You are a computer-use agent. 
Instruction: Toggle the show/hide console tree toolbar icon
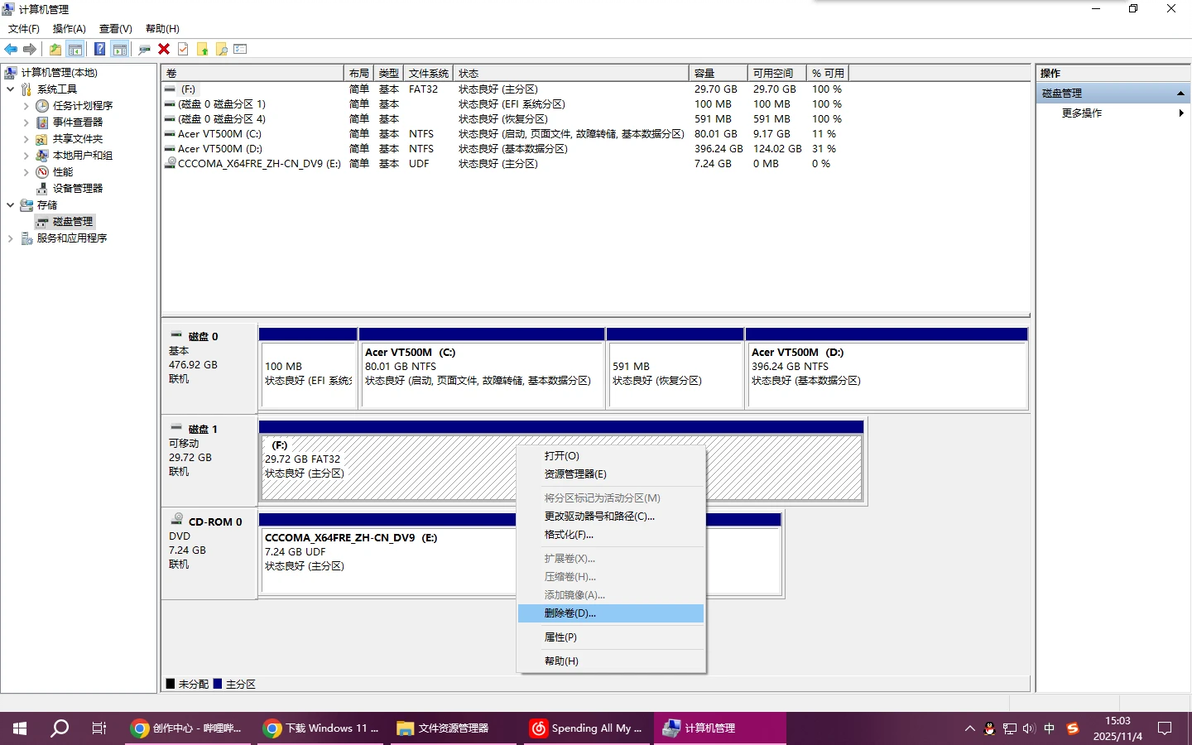pyautogui.click(x=75, y=48)
